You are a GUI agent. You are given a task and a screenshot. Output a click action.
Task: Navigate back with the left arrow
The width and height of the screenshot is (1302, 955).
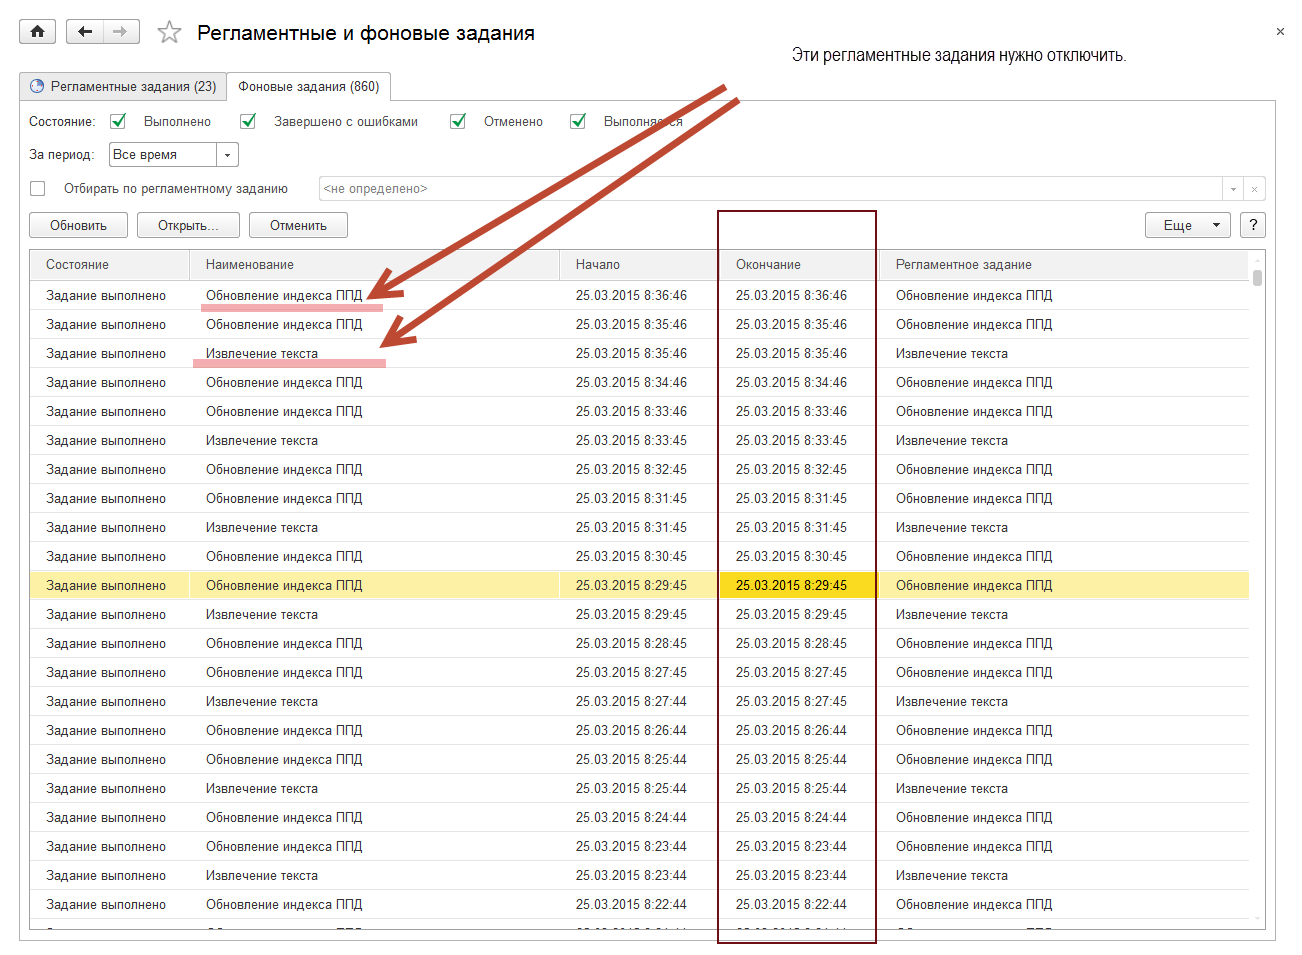pyautogui.click(x=85, y=32)
